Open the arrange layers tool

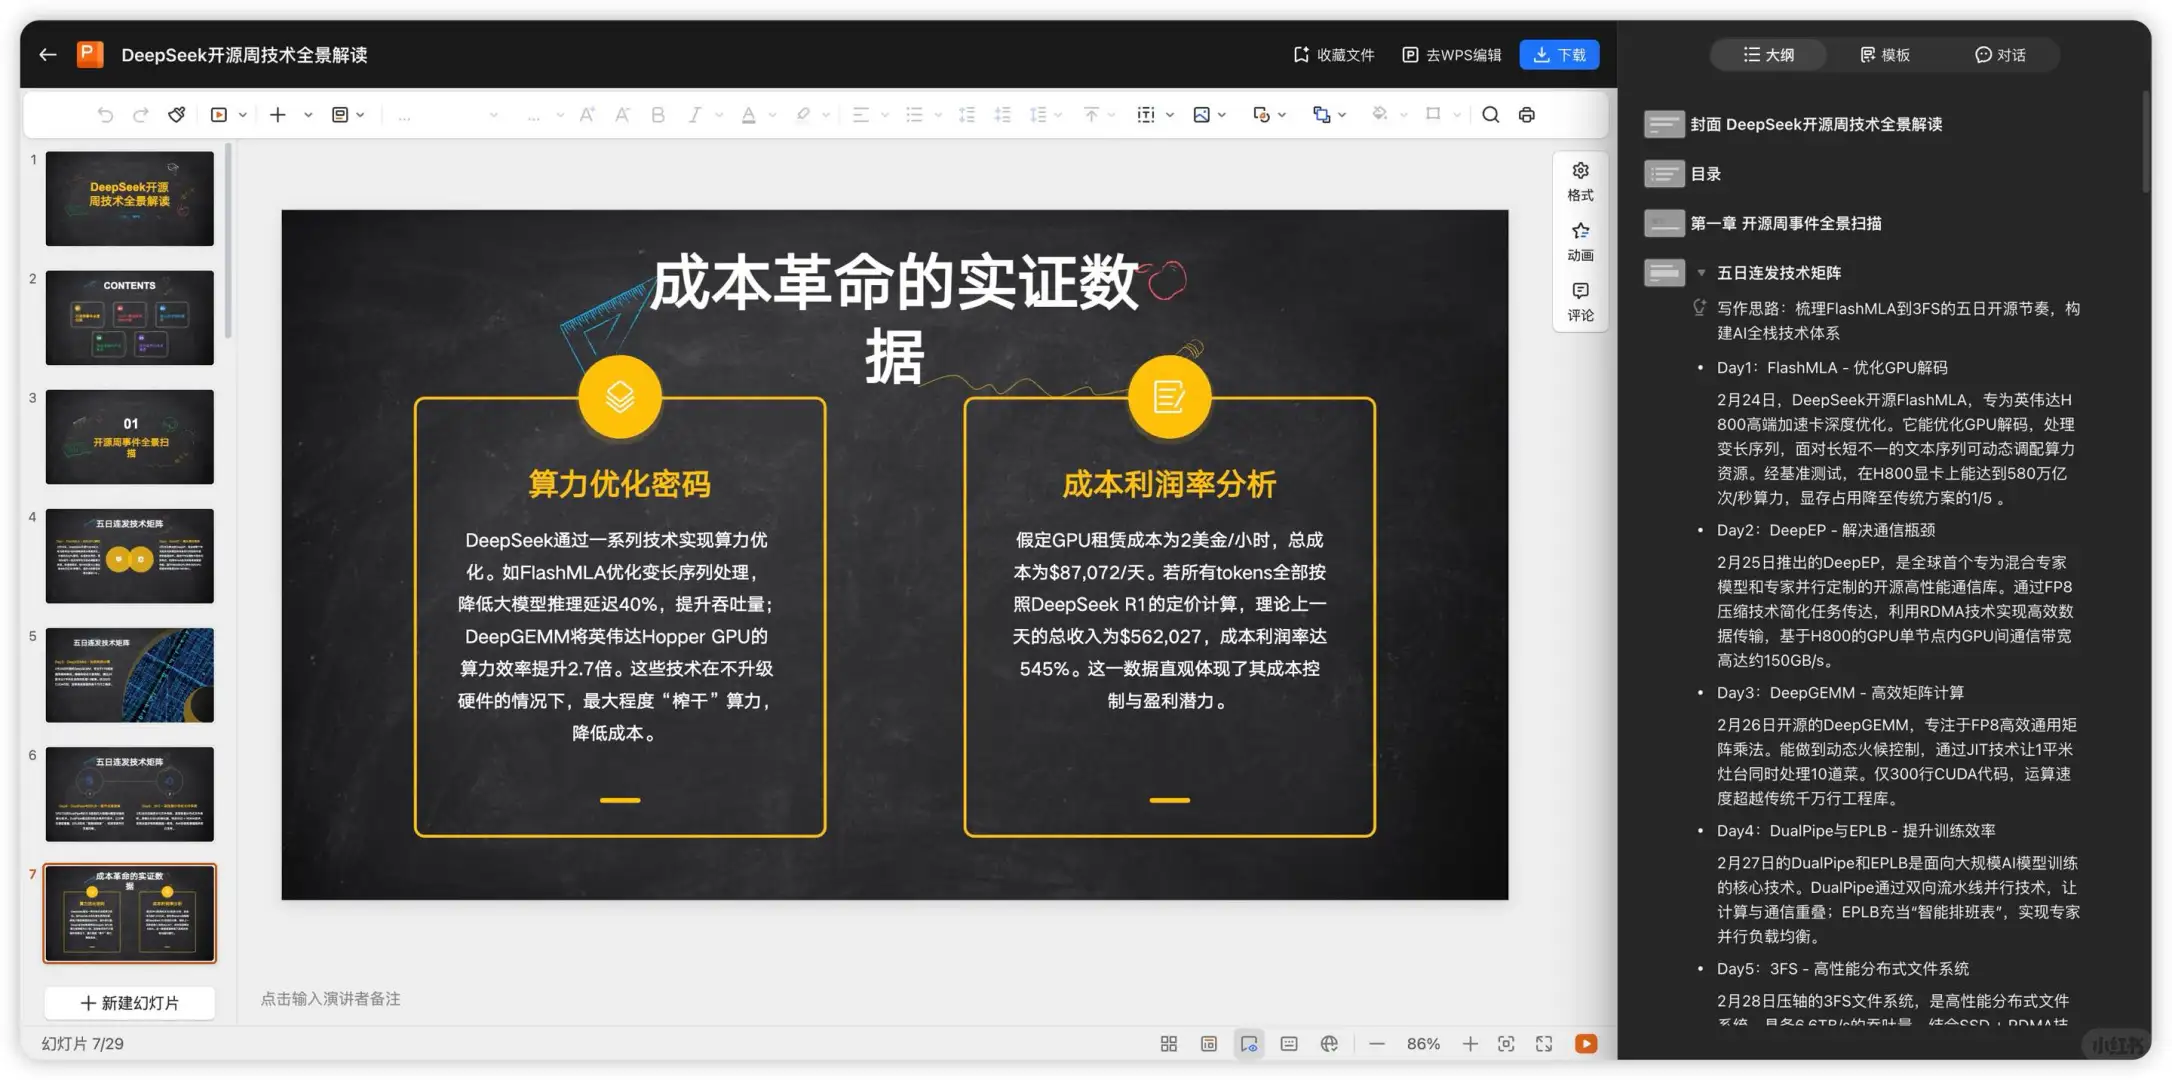click(x=1321, y=115)
